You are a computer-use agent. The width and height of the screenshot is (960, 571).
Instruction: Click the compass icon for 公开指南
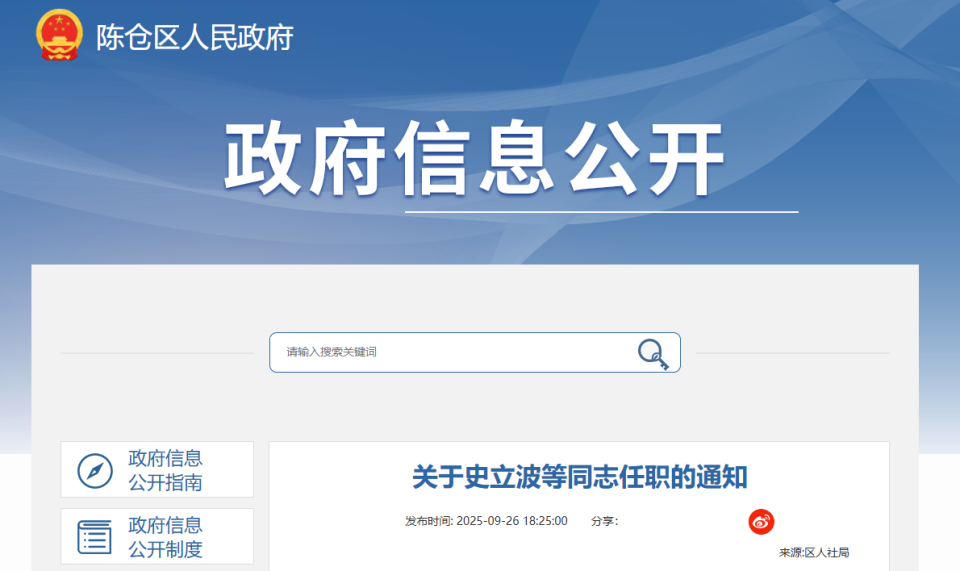click(x=95, y=471)
